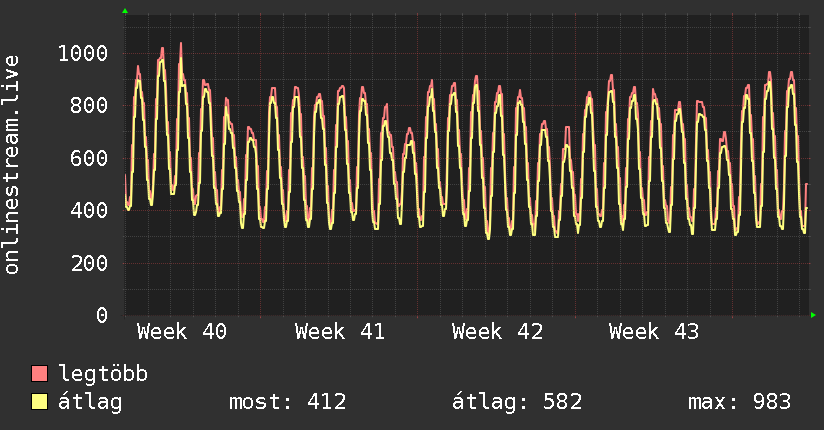Click the onlinestream.live vertical axis title
824x430 pixels.
click(12, 165)
